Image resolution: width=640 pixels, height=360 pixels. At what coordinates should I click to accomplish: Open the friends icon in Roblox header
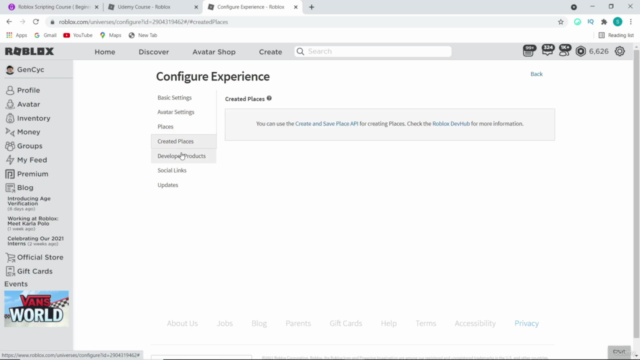pyautogui.click(x=565, y=51)
